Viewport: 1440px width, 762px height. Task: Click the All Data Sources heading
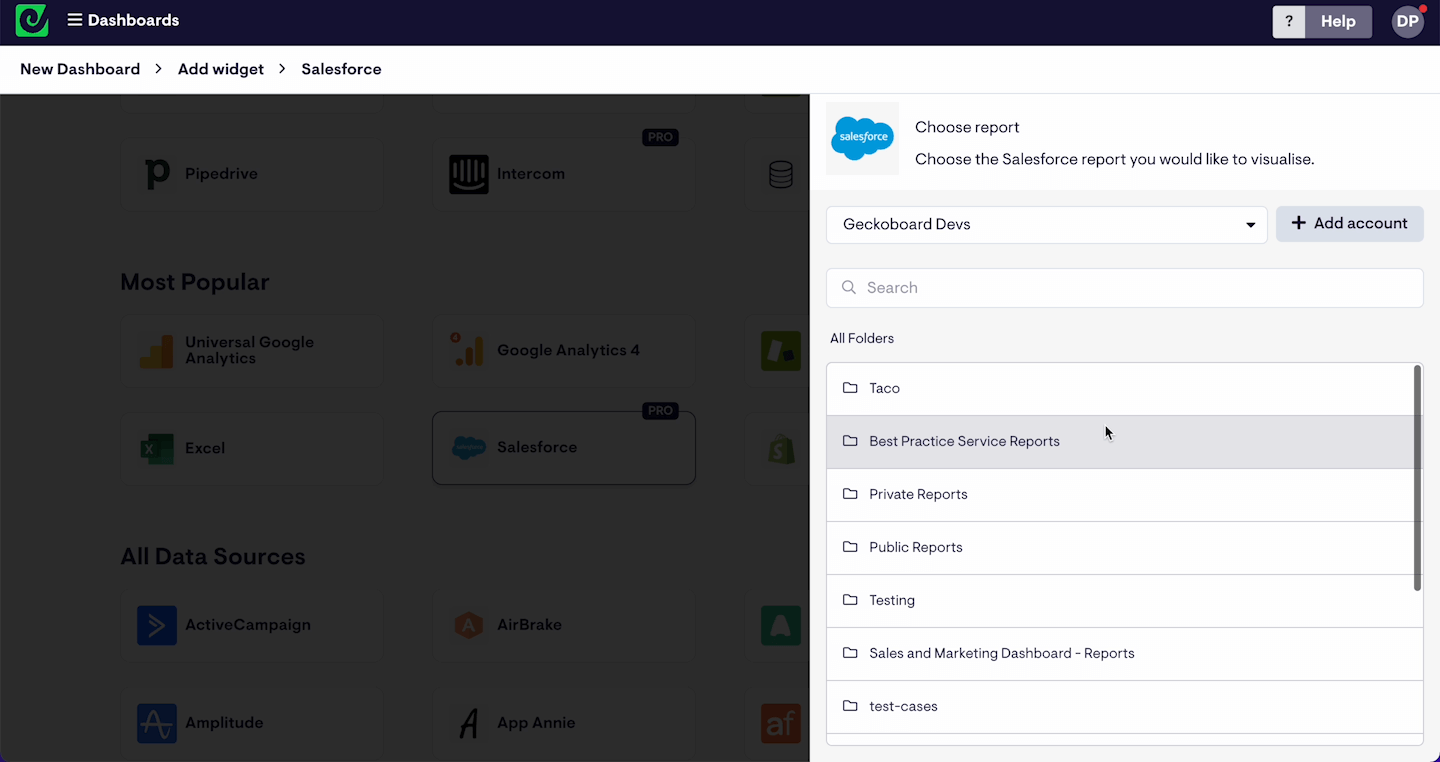pos(213,557)
